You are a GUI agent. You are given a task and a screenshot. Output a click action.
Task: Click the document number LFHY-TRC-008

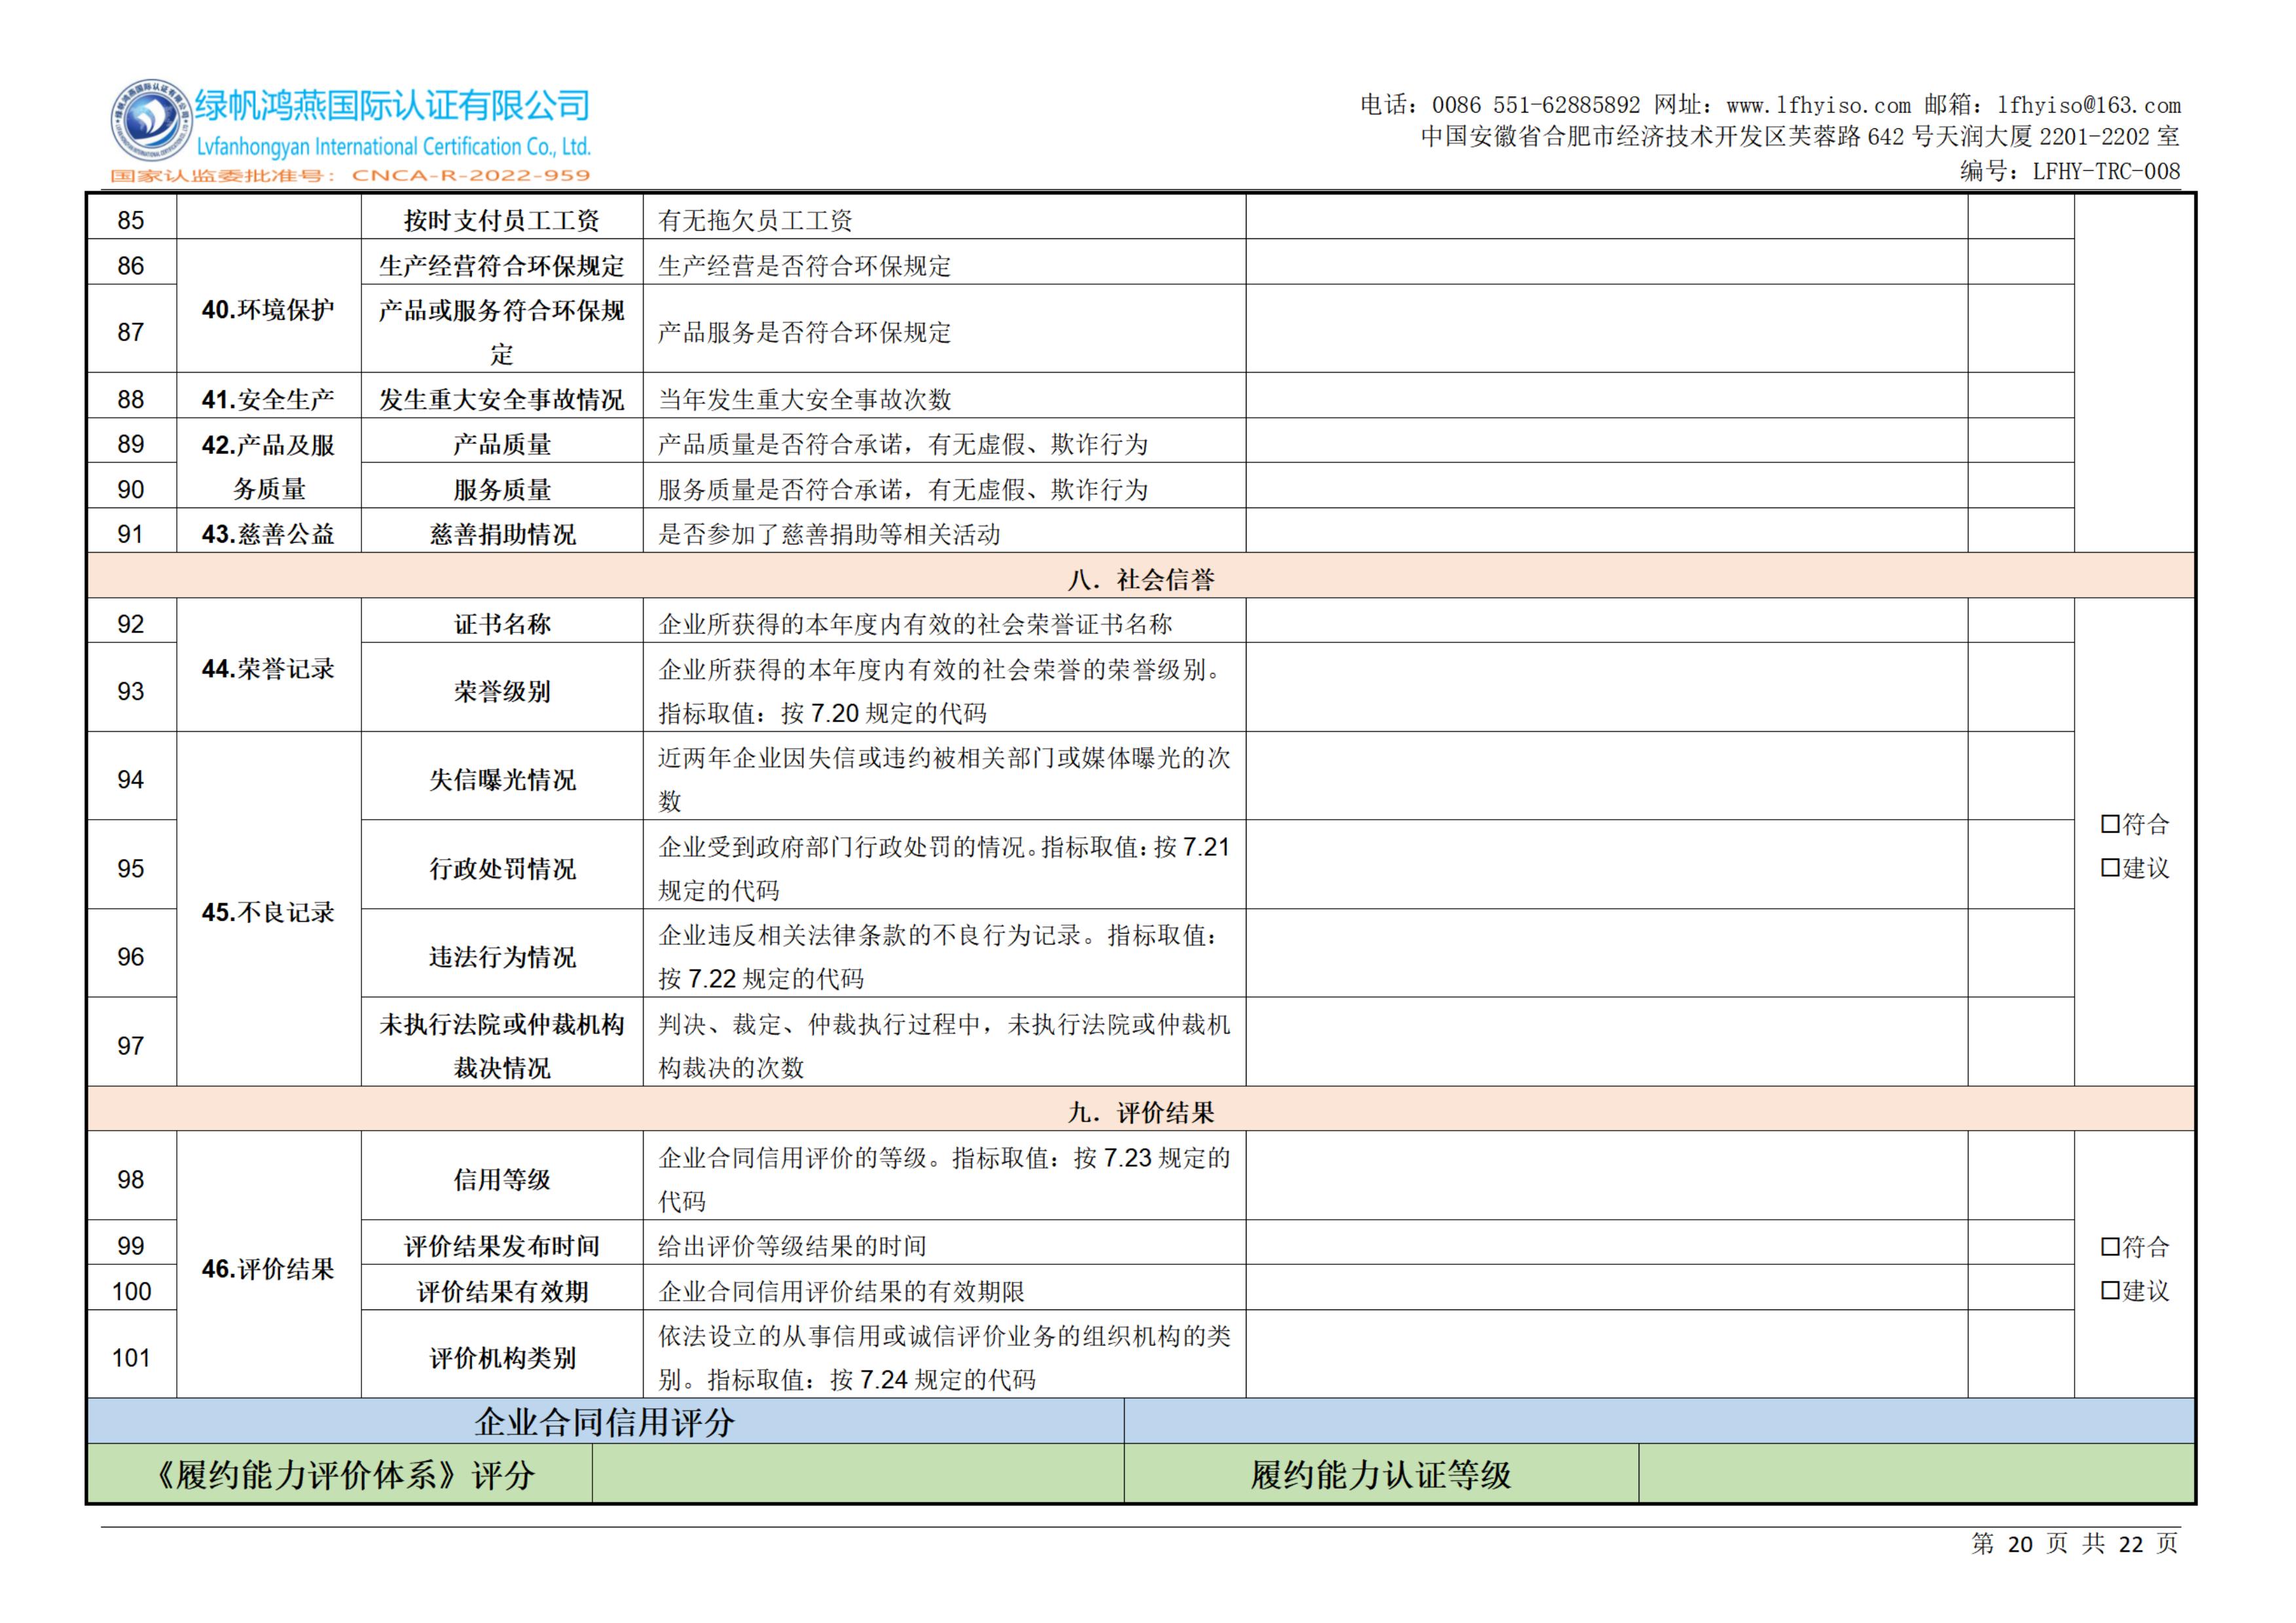[x=2106, y=171]
